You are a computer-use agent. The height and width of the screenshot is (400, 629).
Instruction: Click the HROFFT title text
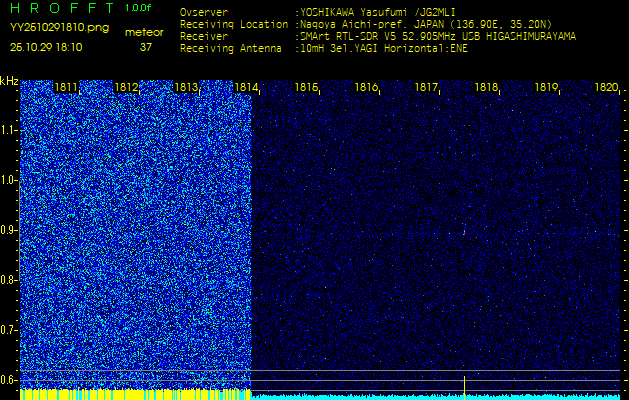(63, 8)
